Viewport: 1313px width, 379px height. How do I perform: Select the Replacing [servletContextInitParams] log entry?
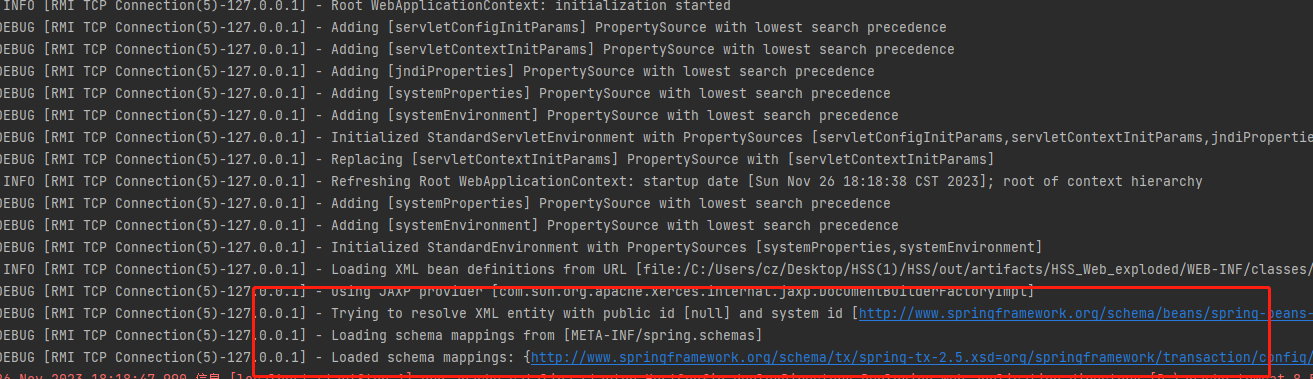(656, 159)
